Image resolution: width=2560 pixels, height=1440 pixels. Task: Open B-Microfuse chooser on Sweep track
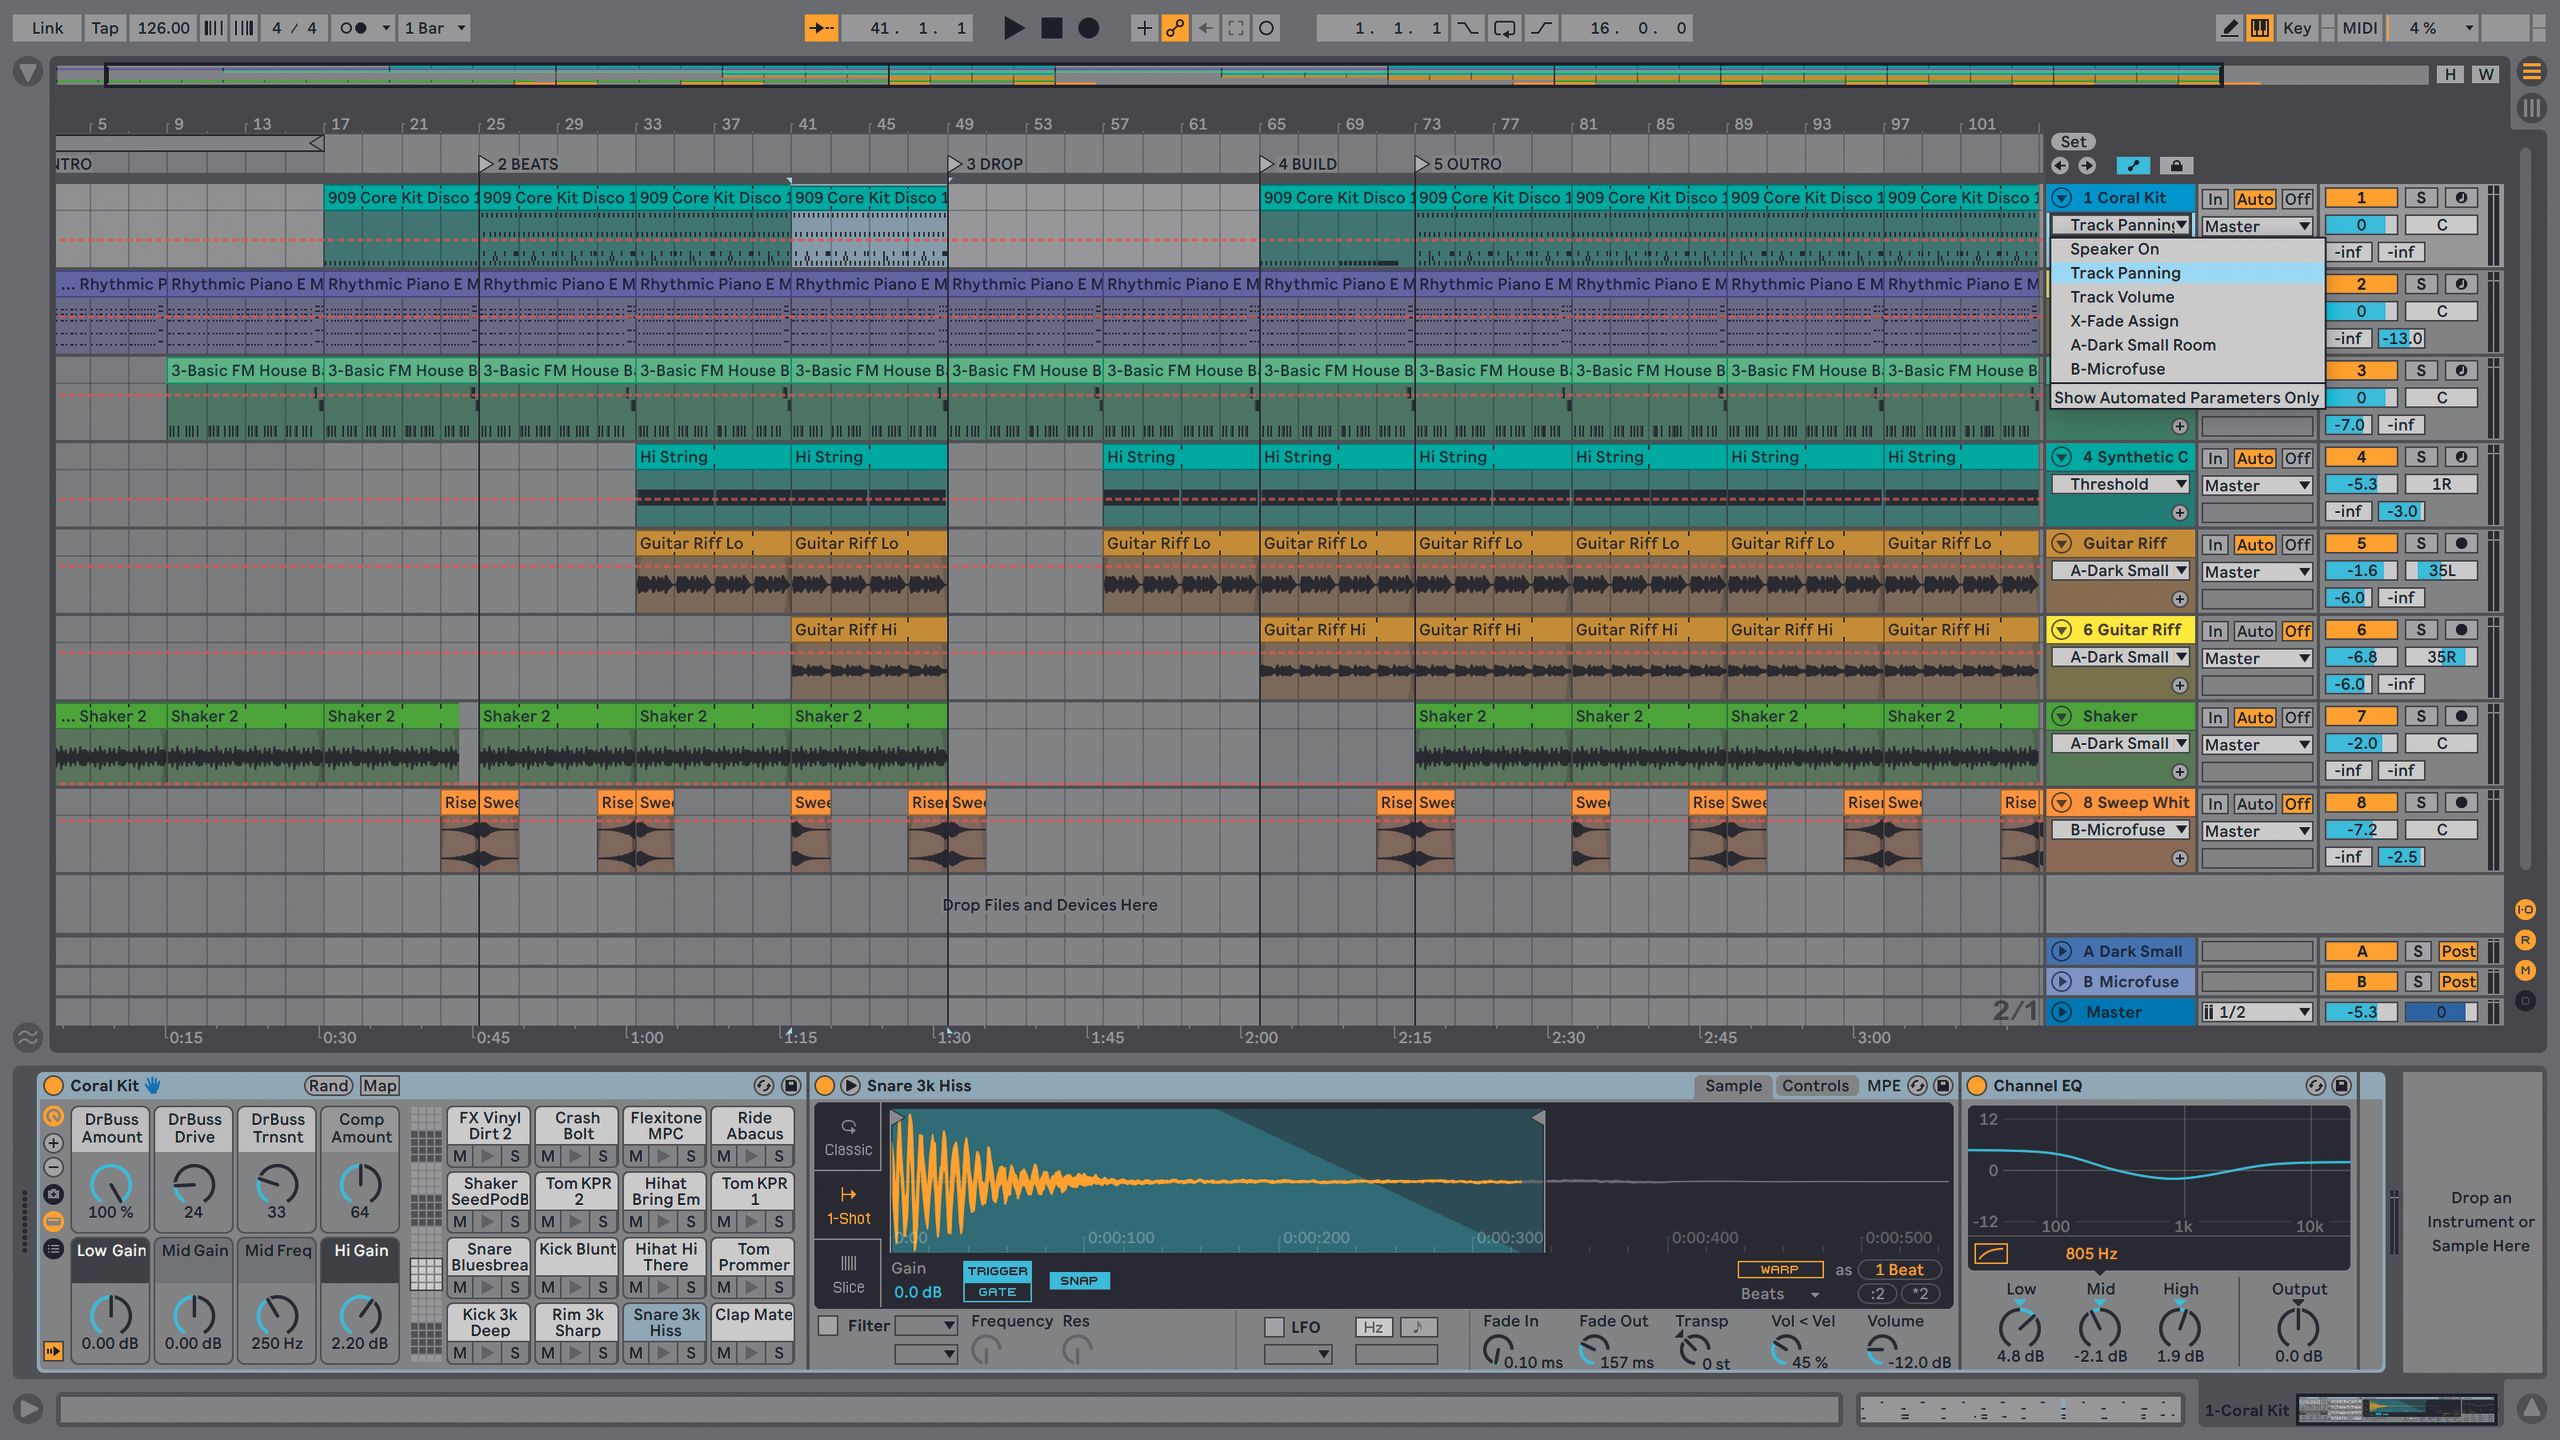tap(2120, 830)
